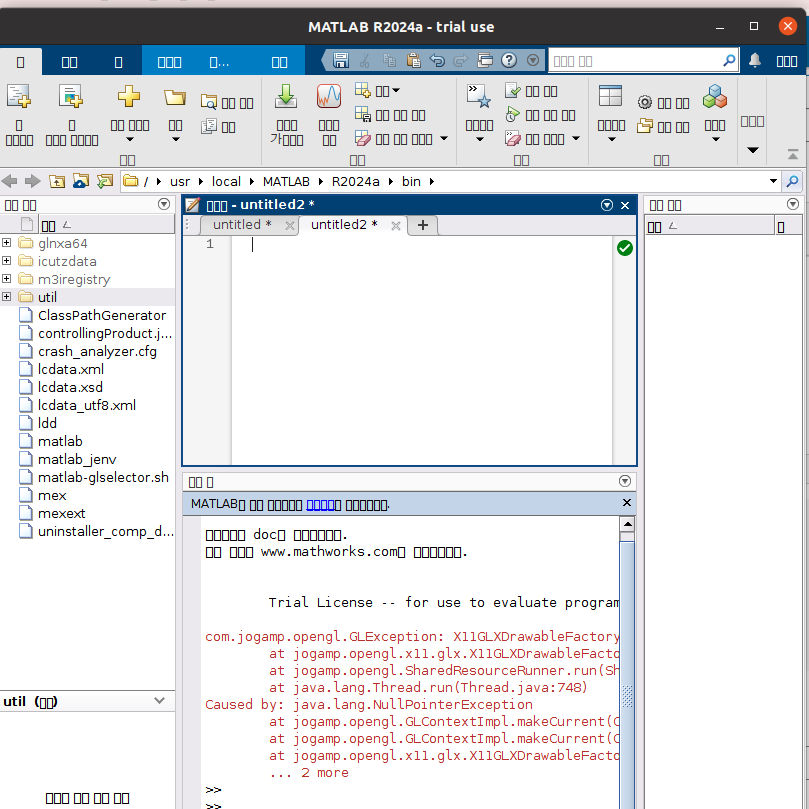809x809 pixels.
Task: Click the blue link in the Command Window banner
Action: (x=320, y=504)
